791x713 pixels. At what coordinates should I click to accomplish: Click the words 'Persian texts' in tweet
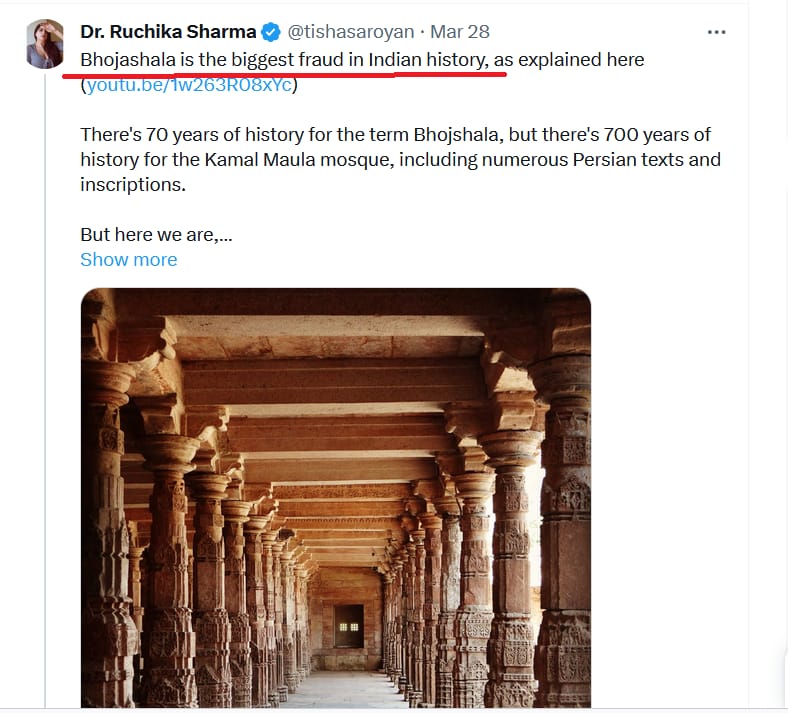[x=628, y=159]
